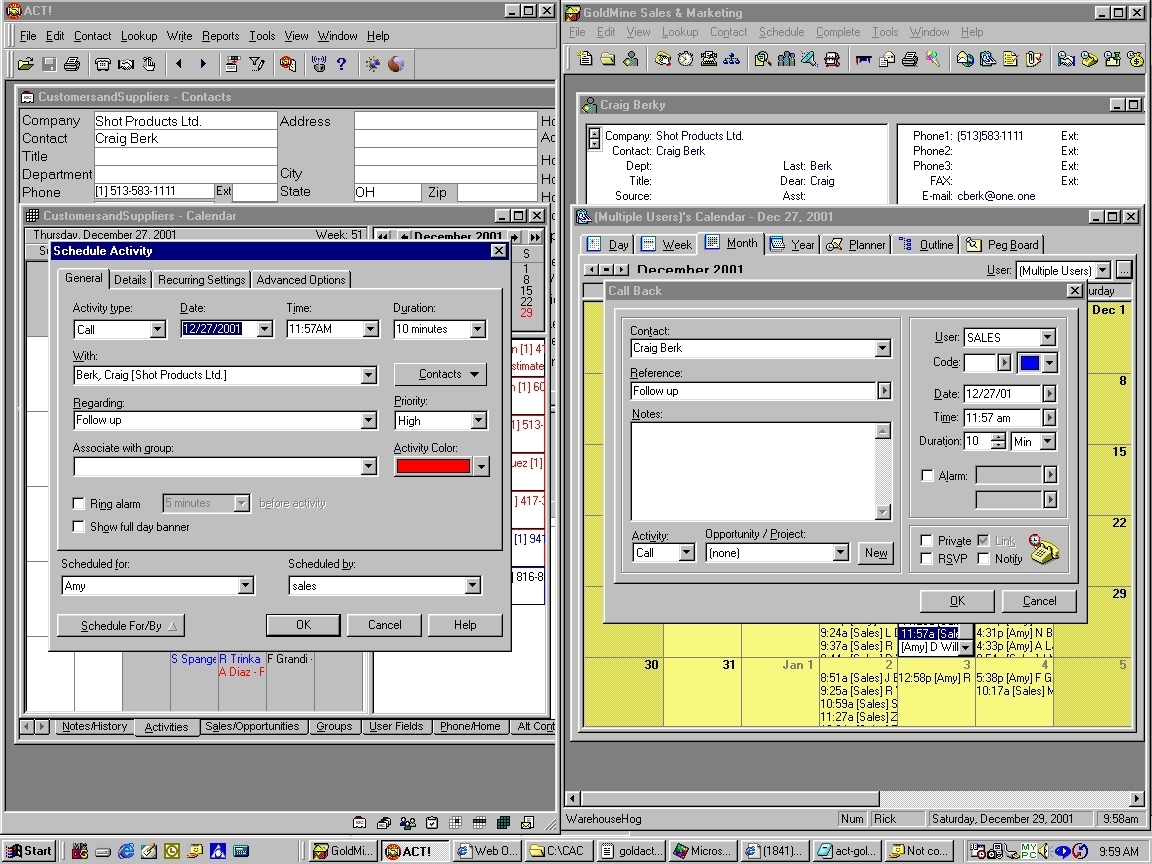Check the Show full day banner option
The width and height of the screenshot is (1152, 864).
79,527
